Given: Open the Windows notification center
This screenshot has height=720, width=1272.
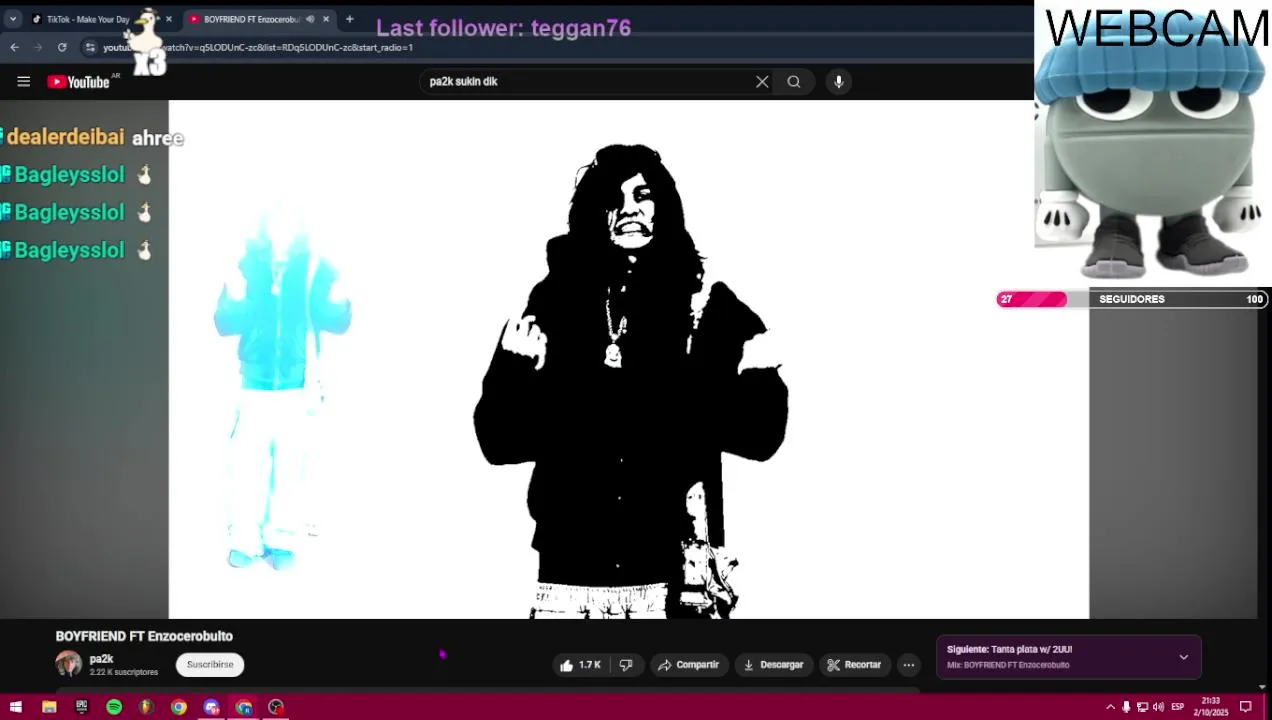Looking at the screenshot, I should [1246, 707].
